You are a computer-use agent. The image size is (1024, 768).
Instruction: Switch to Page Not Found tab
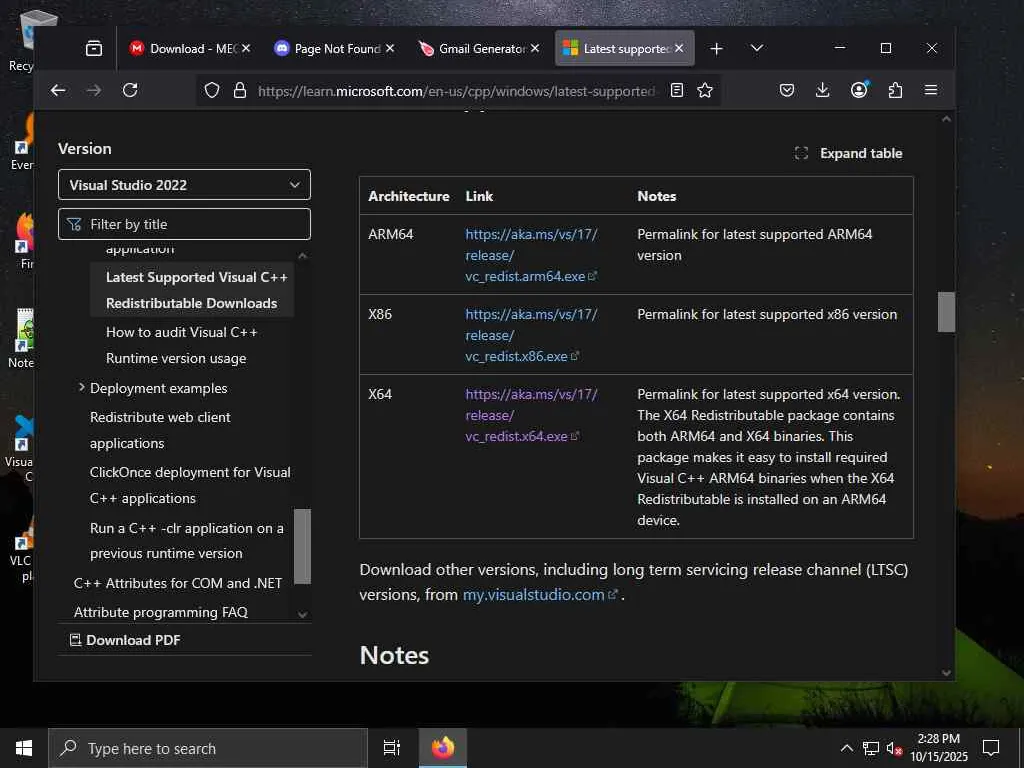tap(334, 48)
